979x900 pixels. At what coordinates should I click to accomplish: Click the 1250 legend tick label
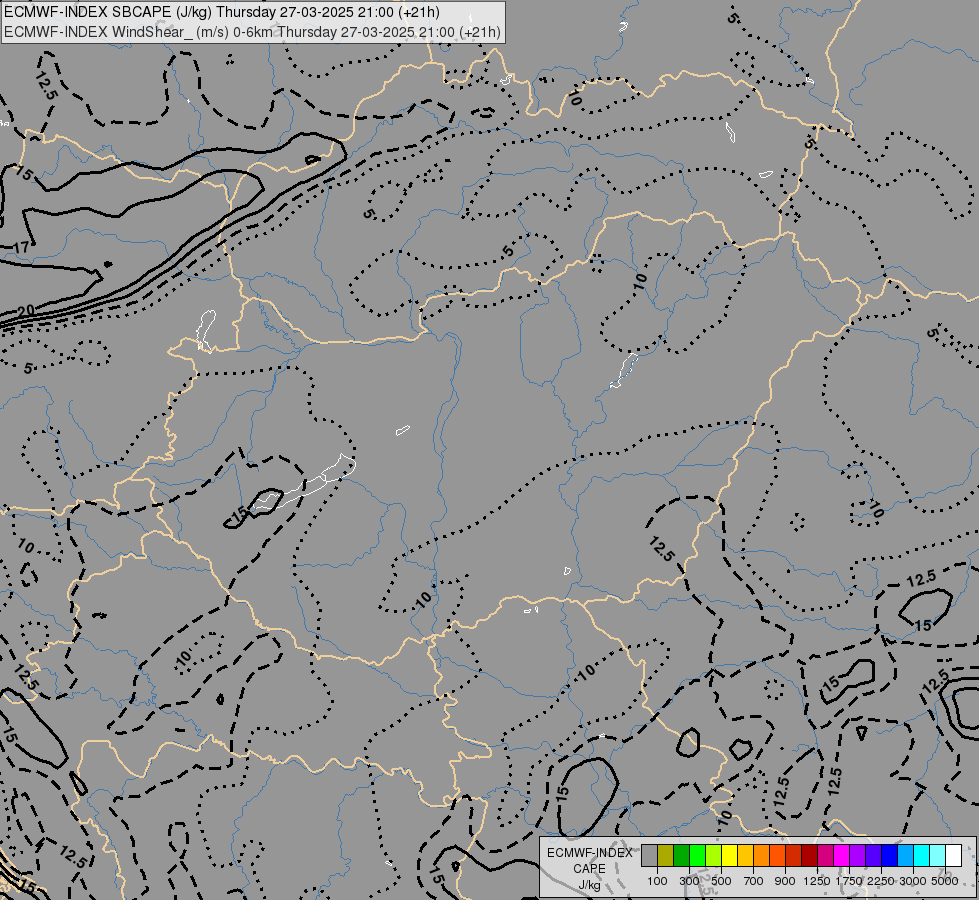pyautogui.click(x=817, y=881)
